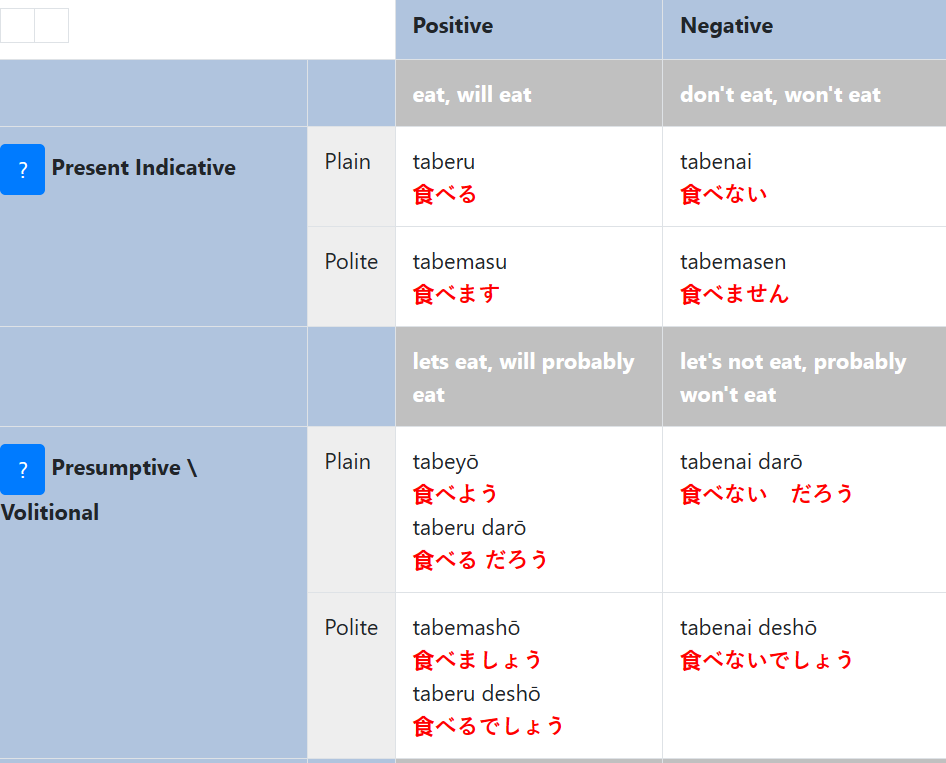946x763 pixels.
Task: Click the word tabeyō in the Plain row
Action: click(x=445, y=462)
